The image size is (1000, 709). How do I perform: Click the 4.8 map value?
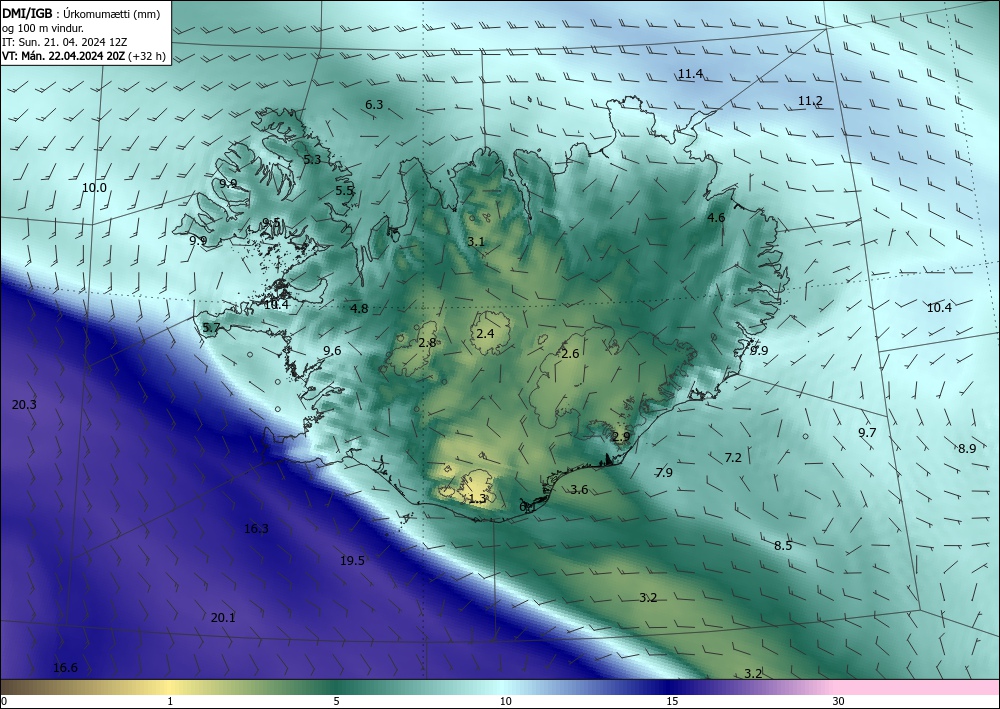pos(359,309)
